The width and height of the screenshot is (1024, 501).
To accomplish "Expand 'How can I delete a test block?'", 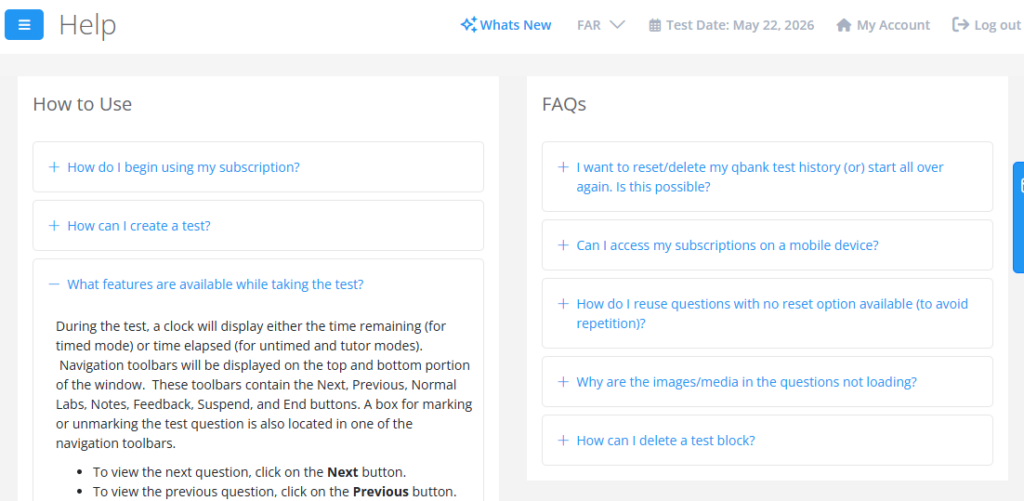I will [665, 440].
